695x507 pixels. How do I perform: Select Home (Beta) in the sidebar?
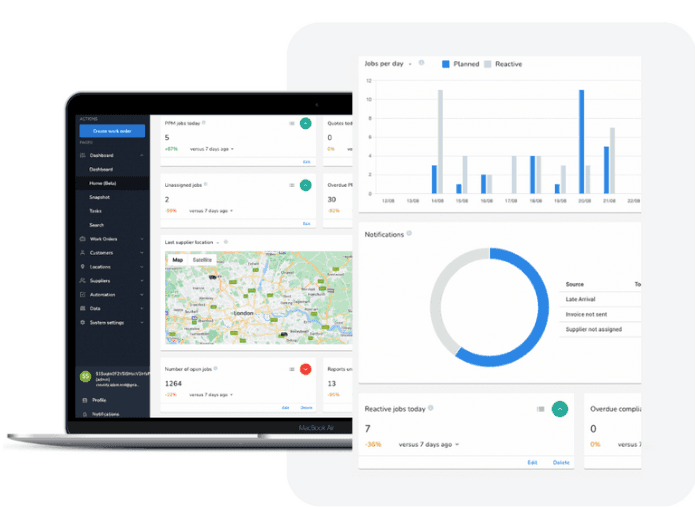click(103, 183)
